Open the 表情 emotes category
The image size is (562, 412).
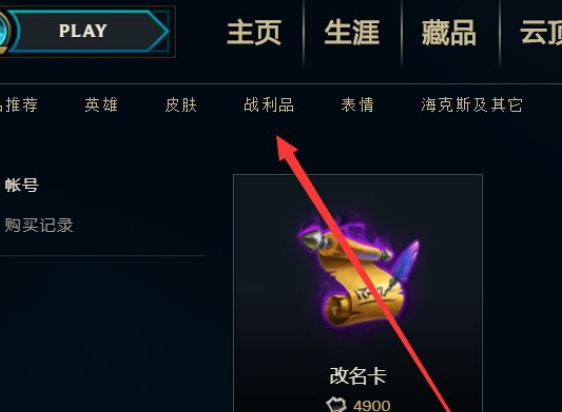357,105
